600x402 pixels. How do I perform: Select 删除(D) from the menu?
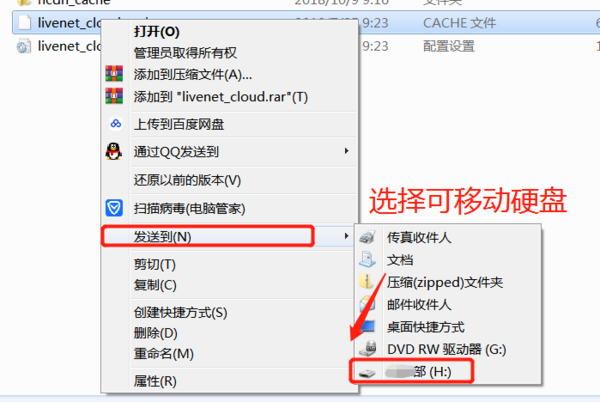coord(155,333)
